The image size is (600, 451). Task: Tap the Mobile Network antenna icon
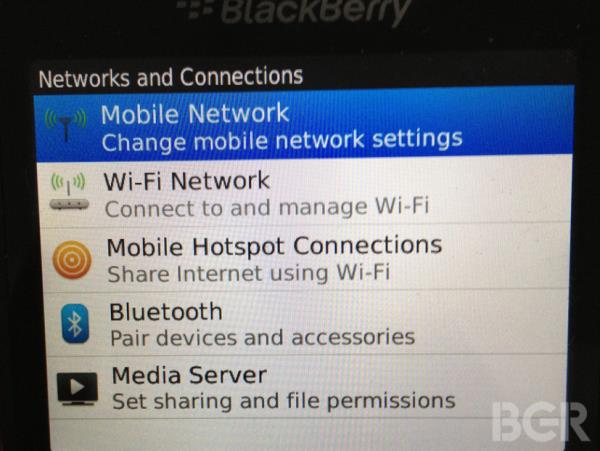[x=66, y=124]
